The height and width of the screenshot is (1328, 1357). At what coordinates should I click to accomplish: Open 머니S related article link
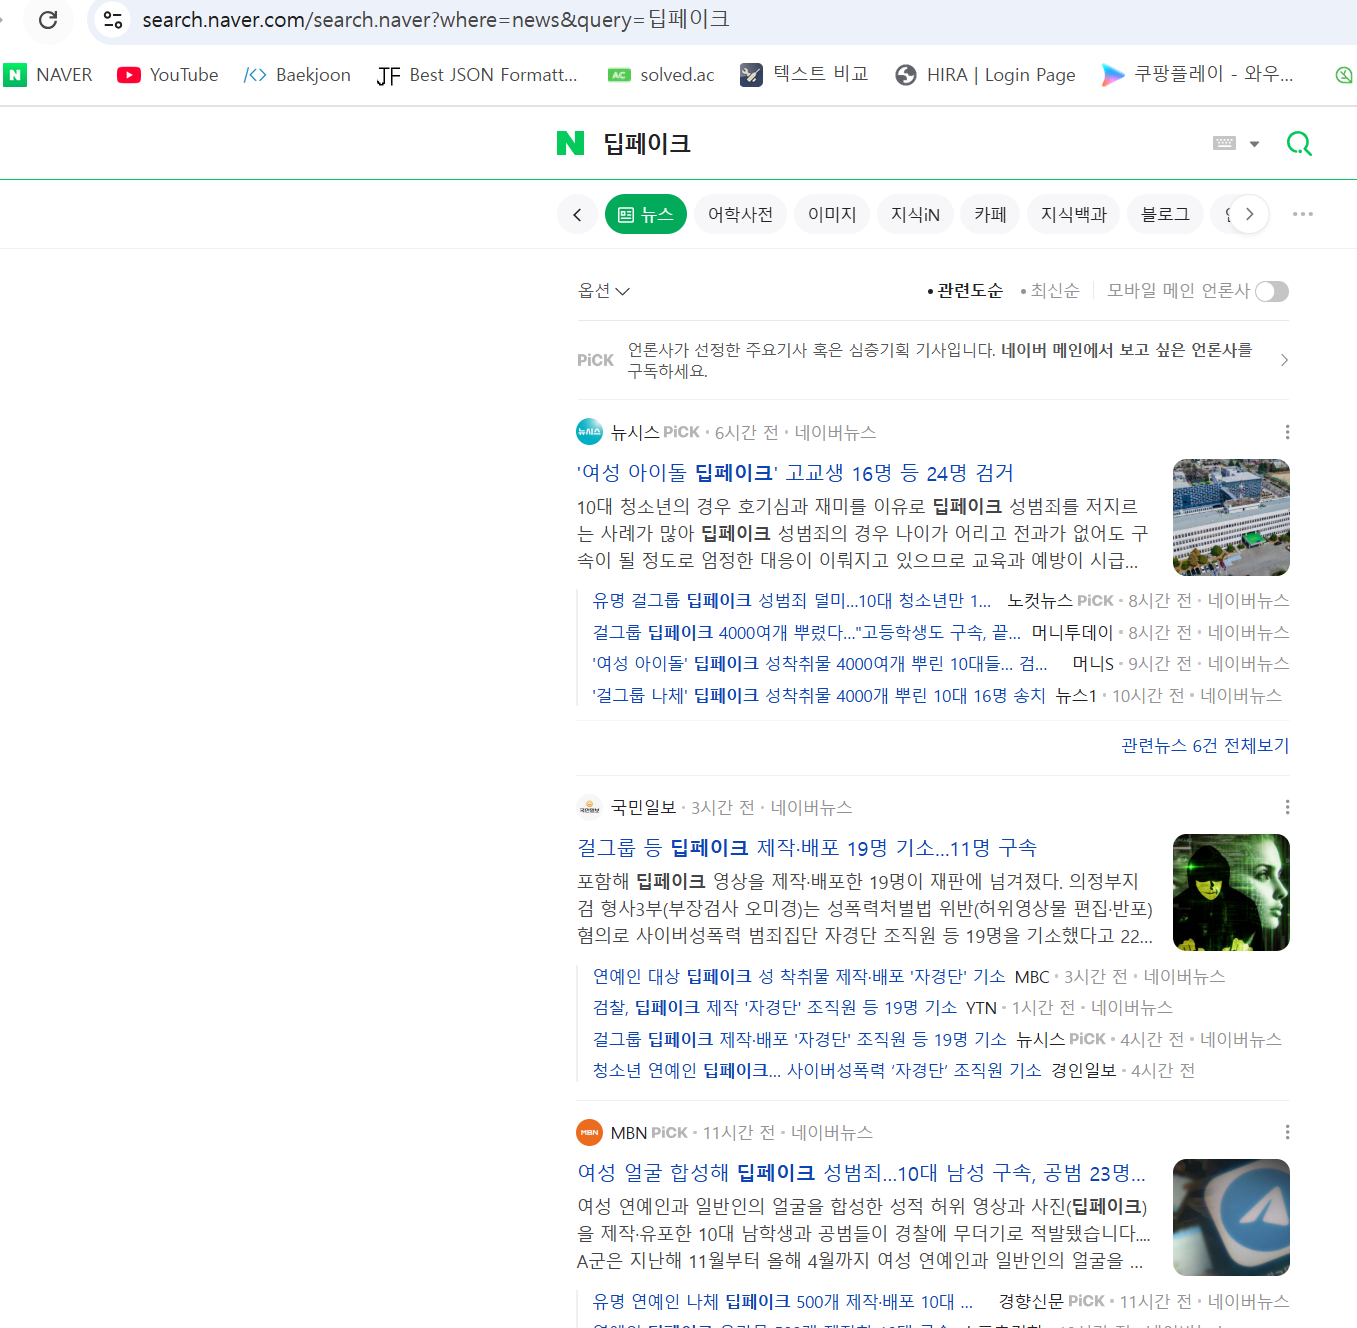pos(820,664)
